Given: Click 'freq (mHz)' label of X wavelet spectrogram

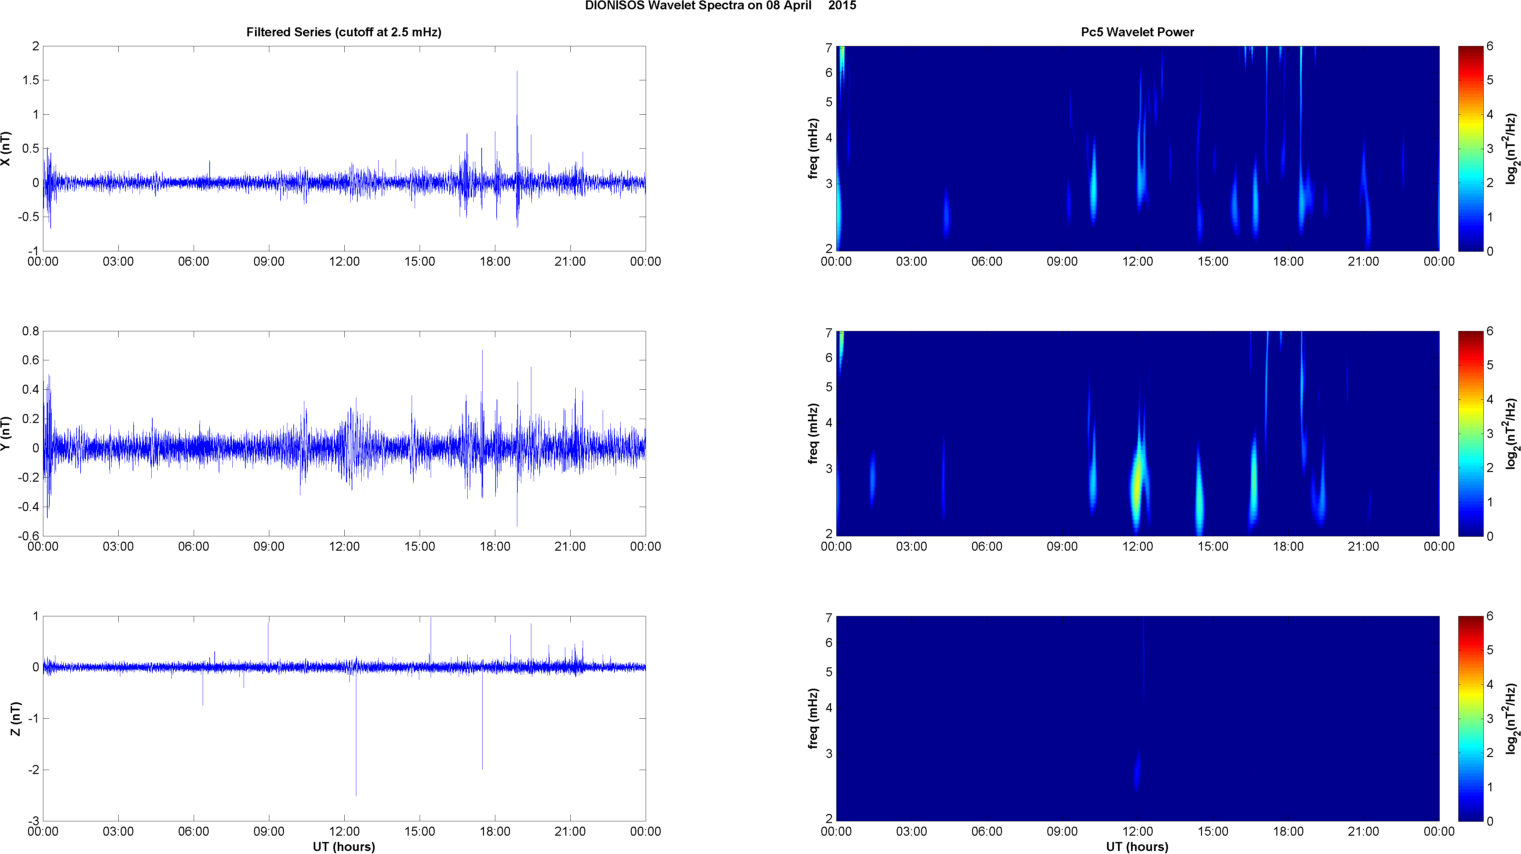Looking at the screenshot, I should point(814,148).
